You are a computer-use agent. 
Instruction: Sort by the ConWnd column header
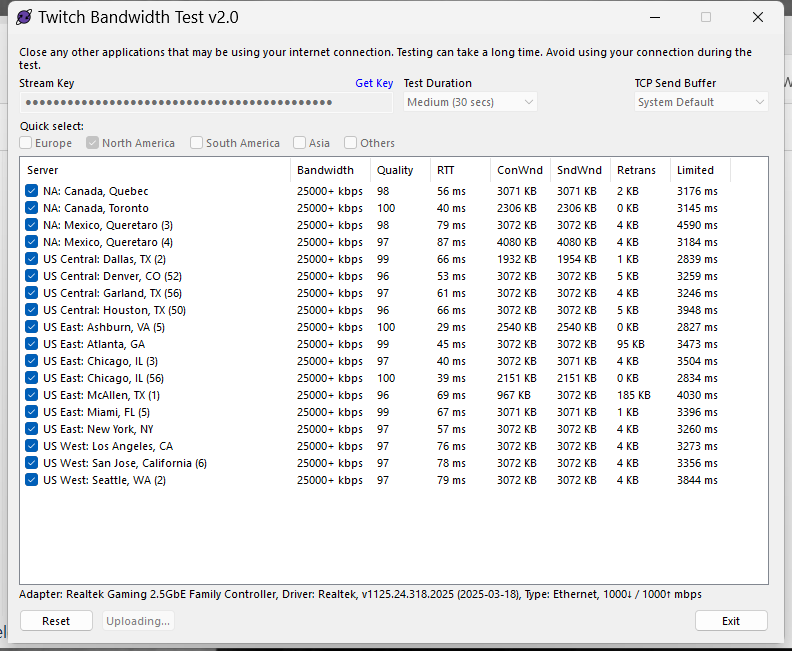(x=520, y=170)
